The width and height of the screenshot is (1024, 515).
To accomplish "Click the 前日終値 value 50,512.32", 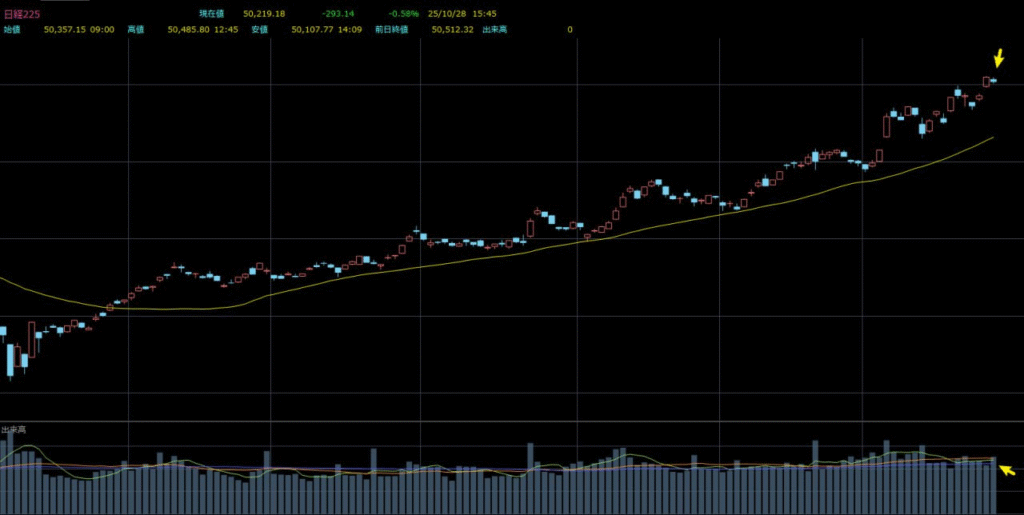I will tap(453, 30).
